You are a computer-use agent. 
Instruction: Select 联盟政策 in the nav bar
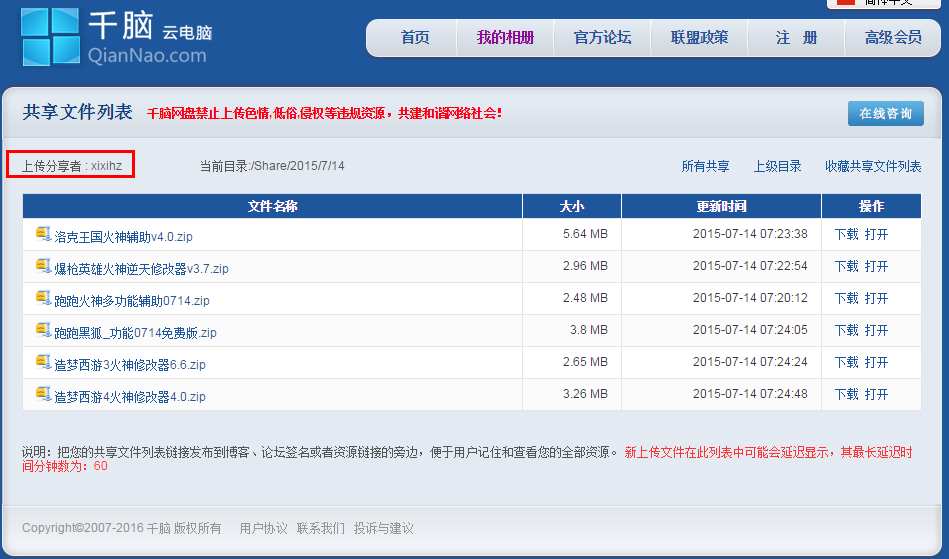[699, 38]
